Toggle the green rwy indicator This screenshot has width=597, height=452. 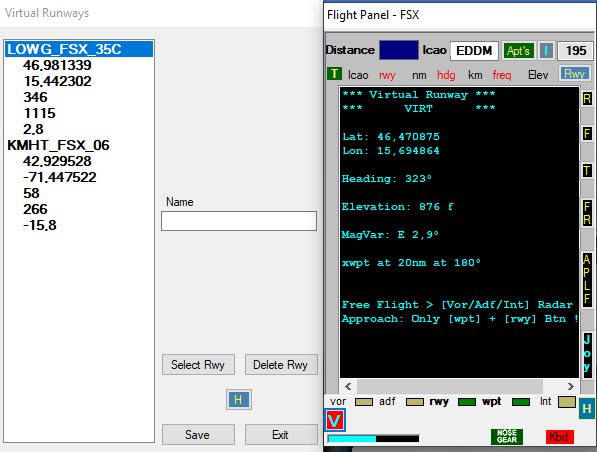point(467,402)
